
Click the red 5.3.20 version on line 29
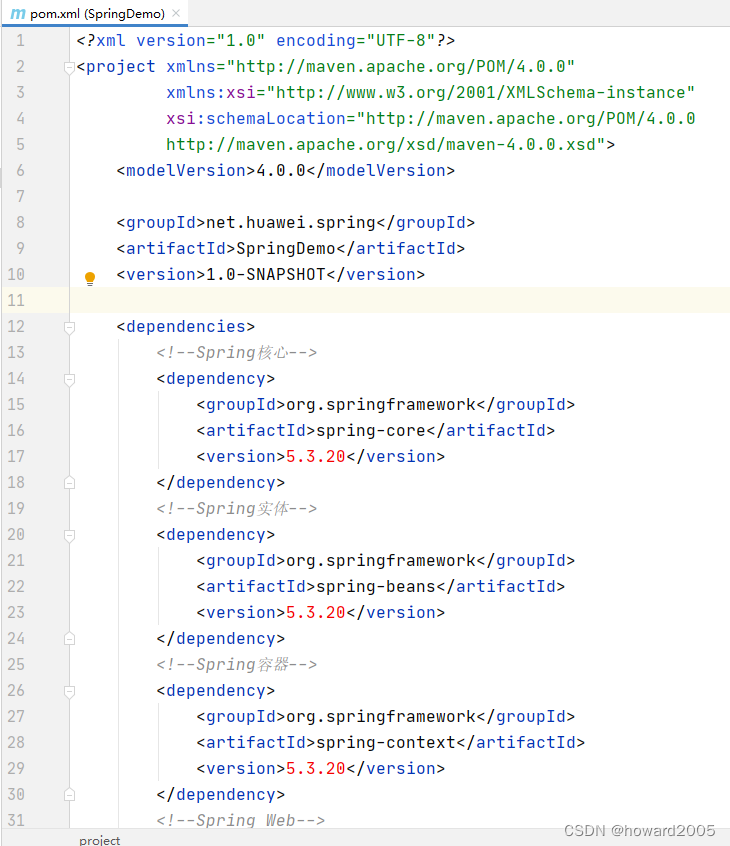(315, 768)
